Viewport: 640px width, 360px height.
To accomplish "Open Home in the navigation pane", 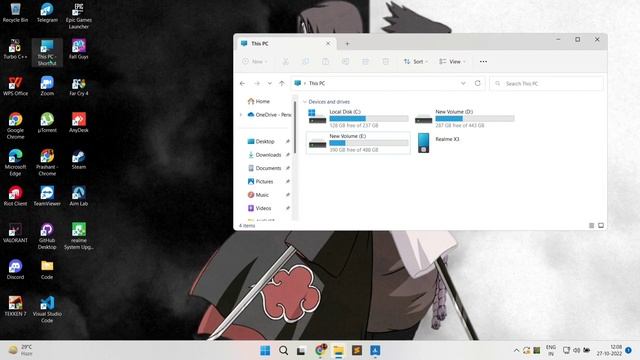I will 259,101.
